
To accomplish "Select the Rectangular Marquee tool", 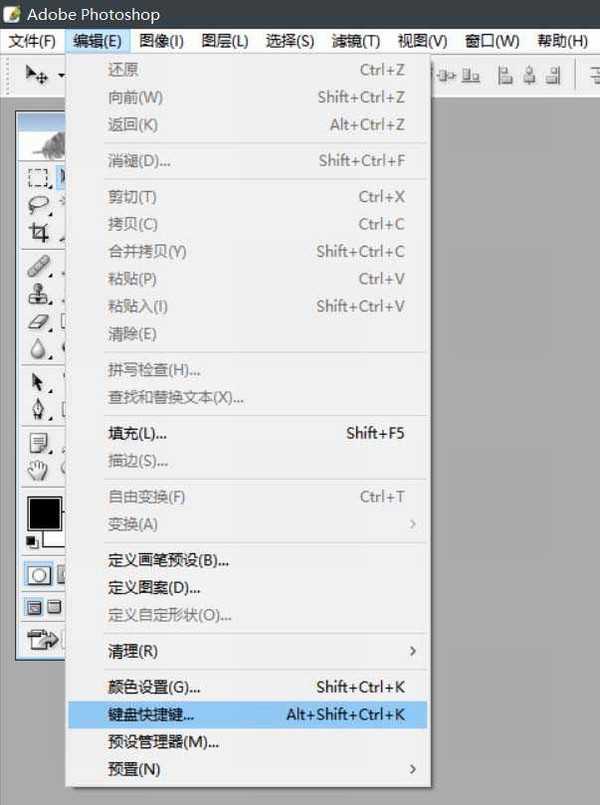I will [x=38, y=178].
